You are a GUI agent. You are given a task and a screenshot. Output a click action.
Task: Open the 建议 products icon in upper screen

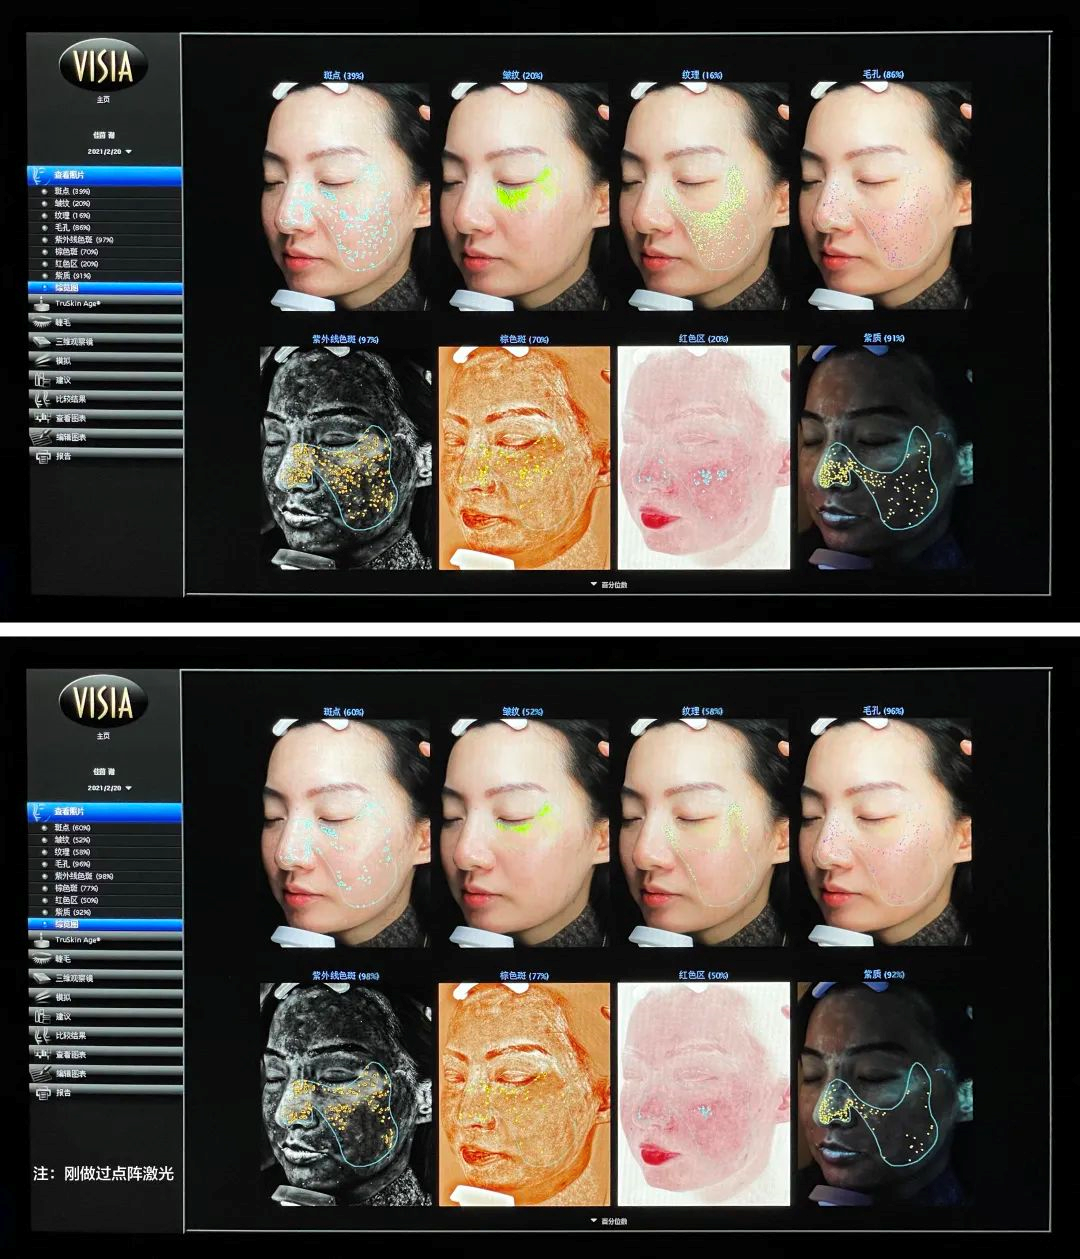[x=41, y=379]
